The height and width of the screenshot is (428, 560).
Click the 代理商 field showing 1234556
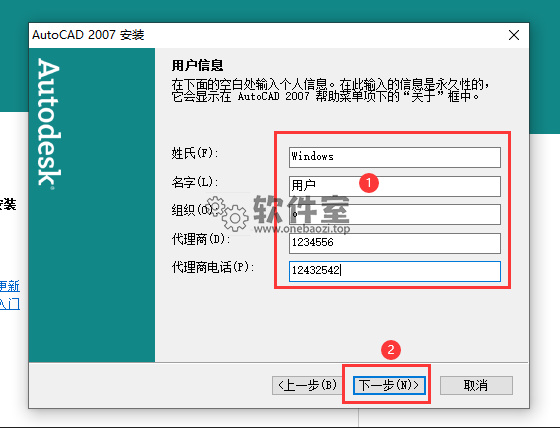click(395, 243)
